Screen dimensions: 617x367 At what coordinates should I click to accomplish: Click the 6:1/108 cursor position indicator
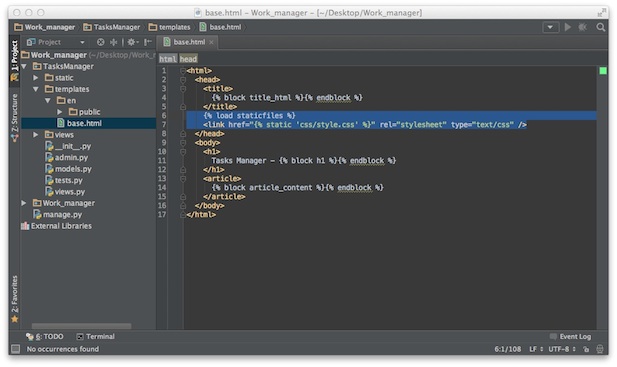point(508,349)
